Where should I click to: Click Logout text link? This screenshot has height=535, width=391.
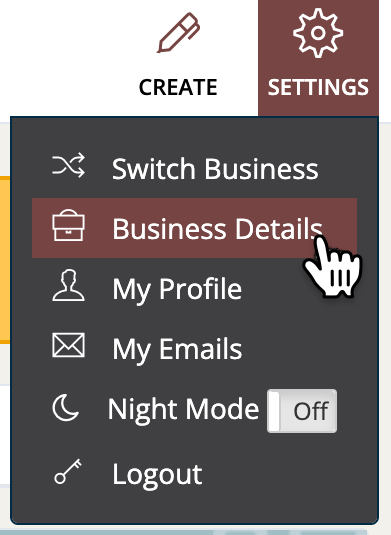[157, 475]
